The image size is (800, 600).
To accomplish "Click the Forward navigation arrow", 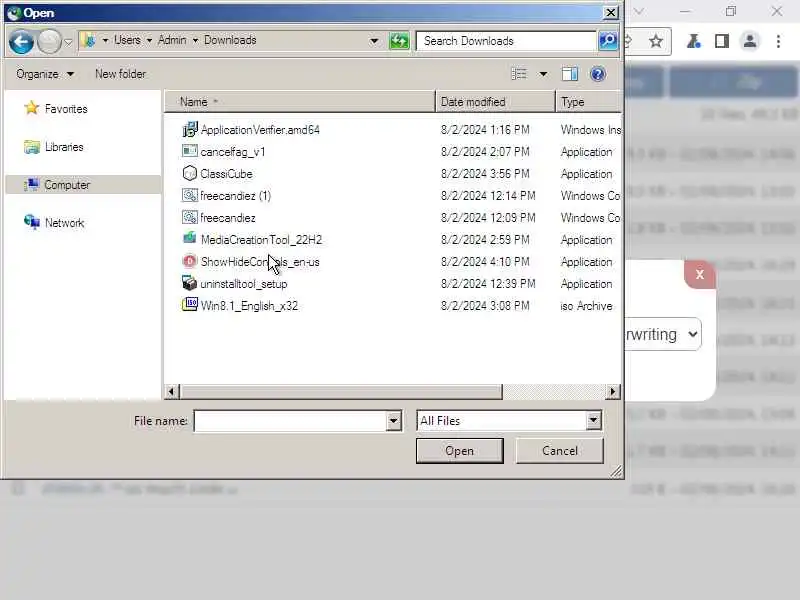I will point(49,41).
